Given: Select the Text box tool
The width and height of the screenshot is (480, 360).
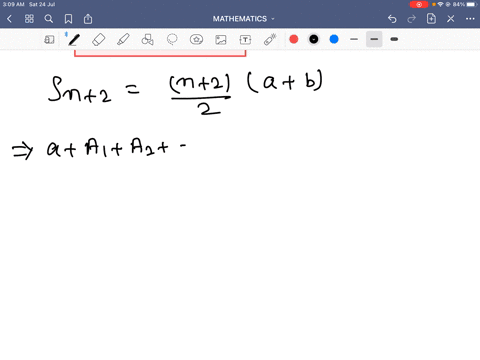Looking at the screenshot, I should (245, 40).
